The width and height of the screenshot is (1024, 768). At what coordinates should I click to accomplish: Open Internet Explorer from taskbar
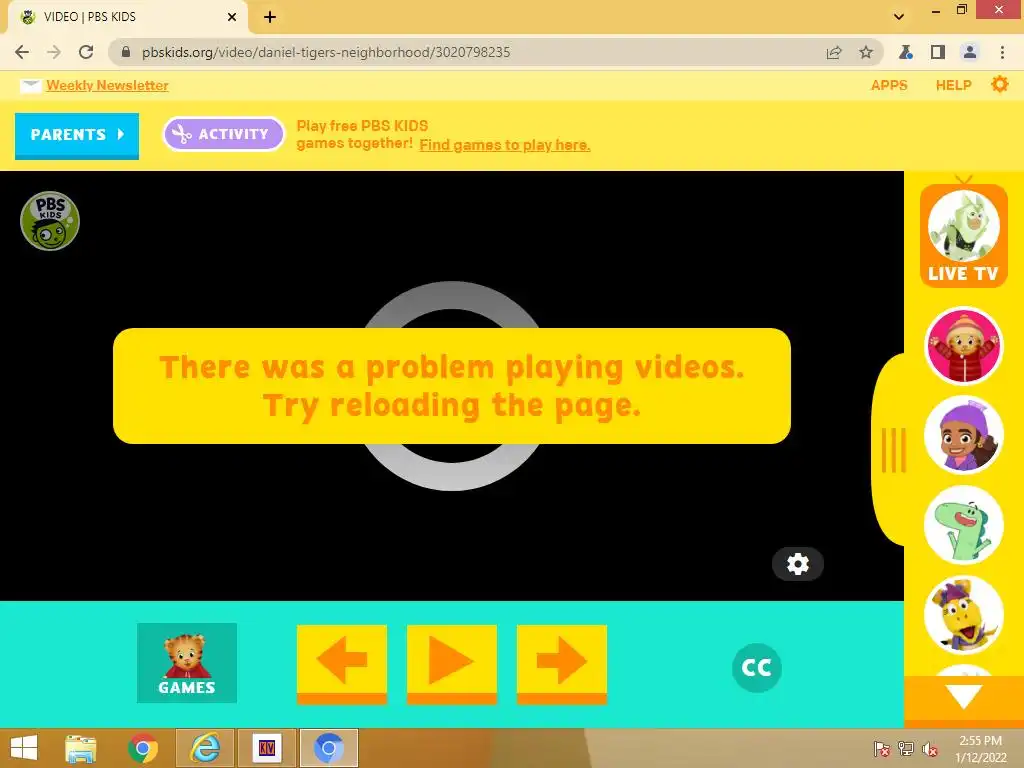tap(204, 748)
